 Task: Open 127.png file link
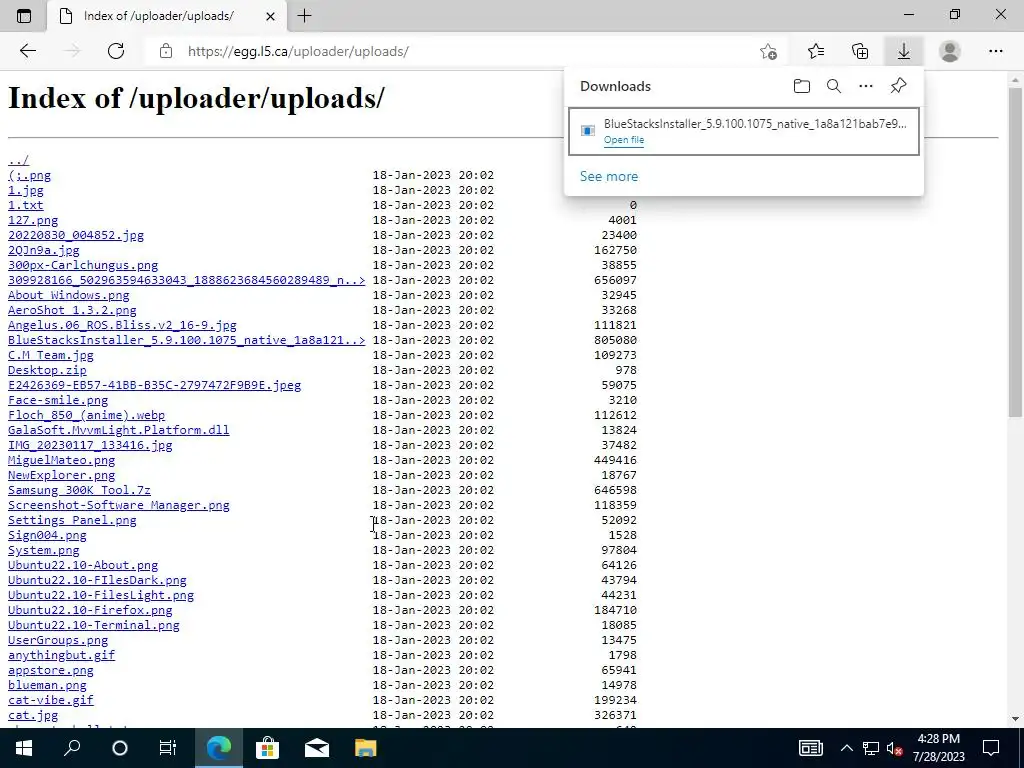[33, 220]
